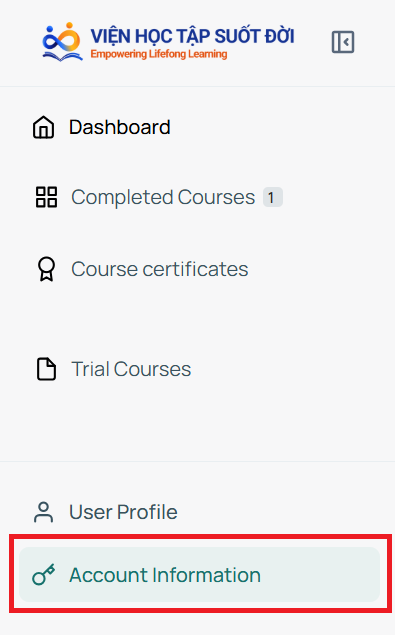Click the VIỆN HỌC TẬP SUỐT ĐỜI title
395x635 pixels.
click(192, 36)
